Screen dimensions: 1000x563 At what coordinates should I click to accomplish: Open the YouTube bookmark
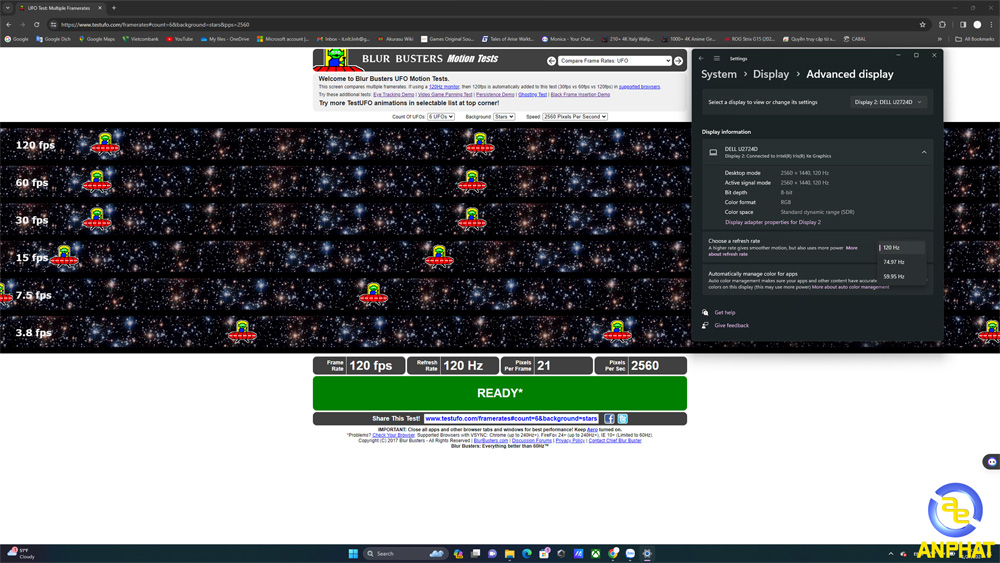pyautogui.click(x=180, y=39)
